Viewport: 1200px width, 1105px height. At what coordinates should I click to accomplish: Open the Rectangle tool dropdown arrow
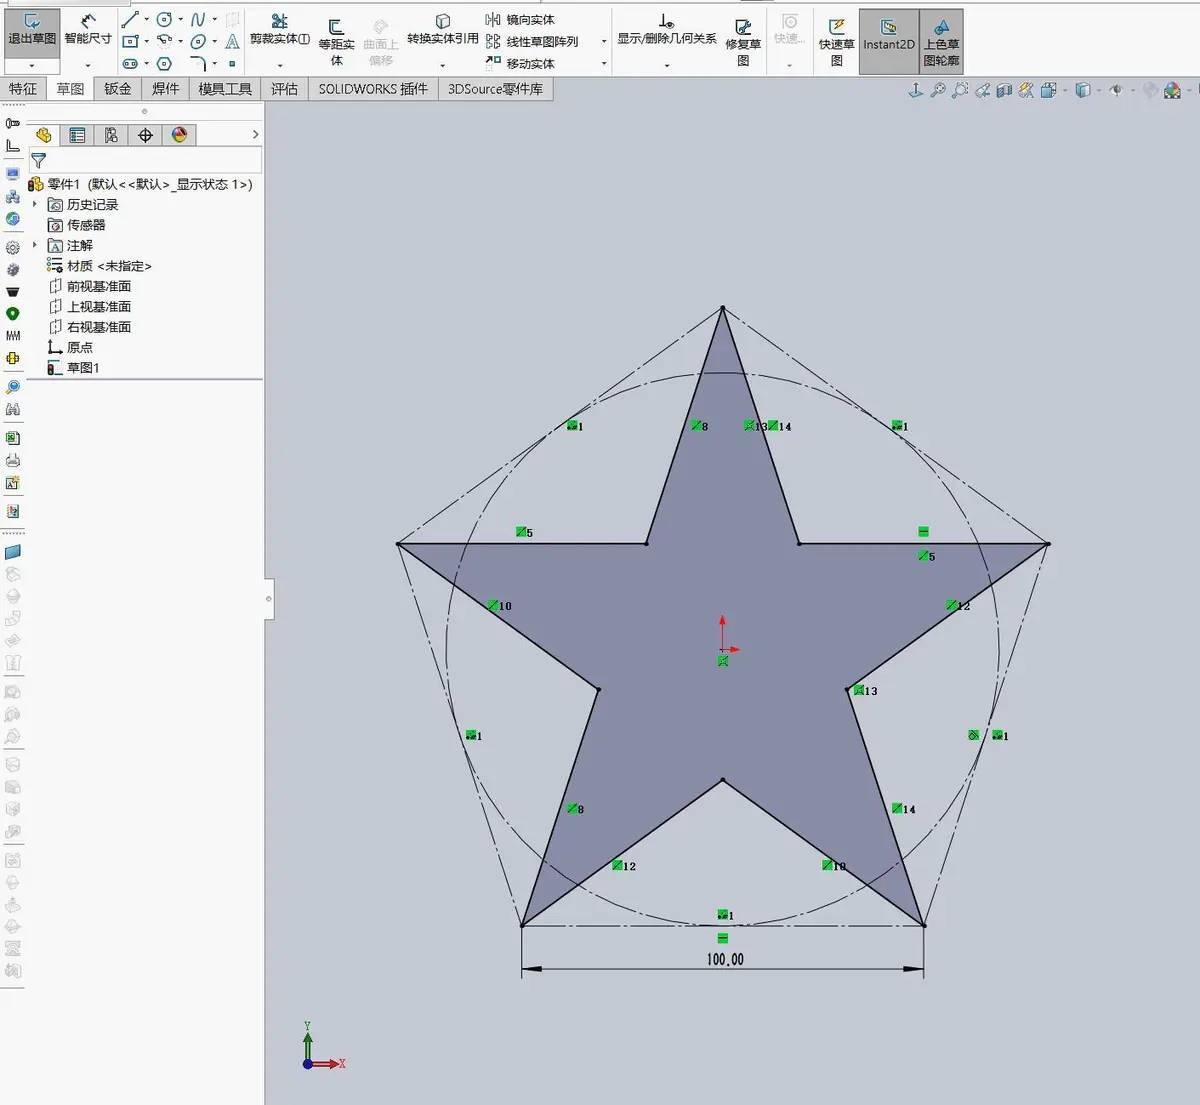(146, 41)
